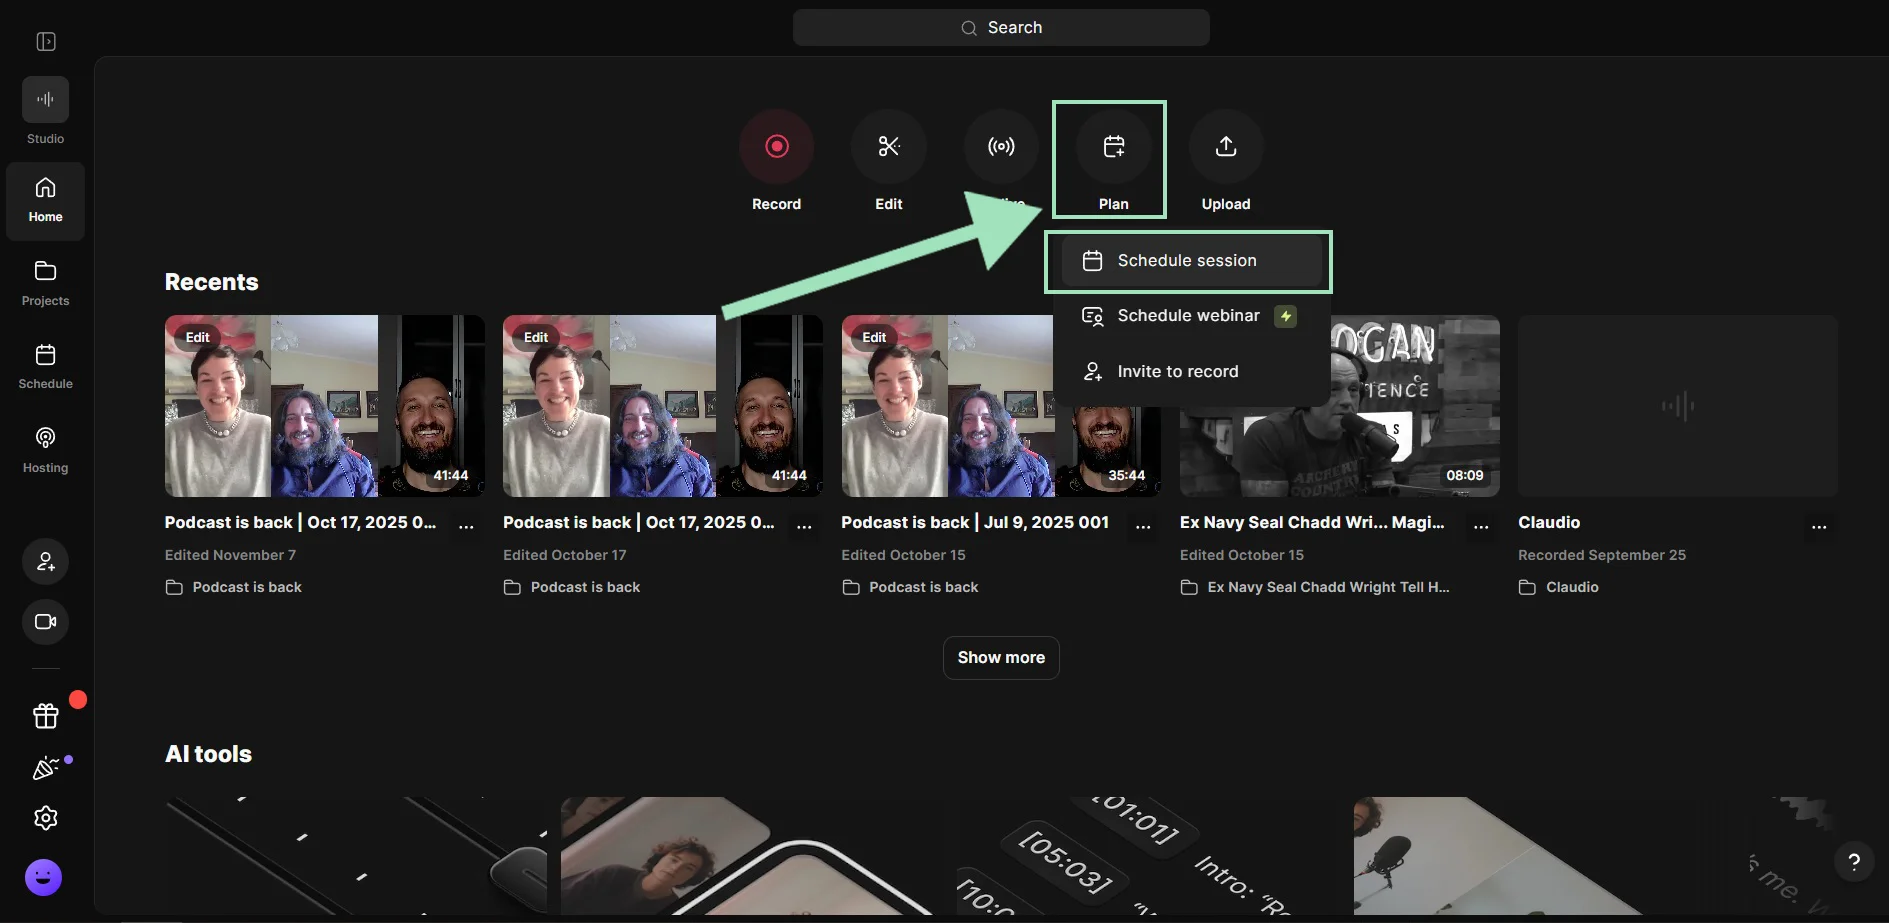Viewport: 1889px width, 923px height.
Task: Open options for Claudio recording
Action: pos(1819,526)
